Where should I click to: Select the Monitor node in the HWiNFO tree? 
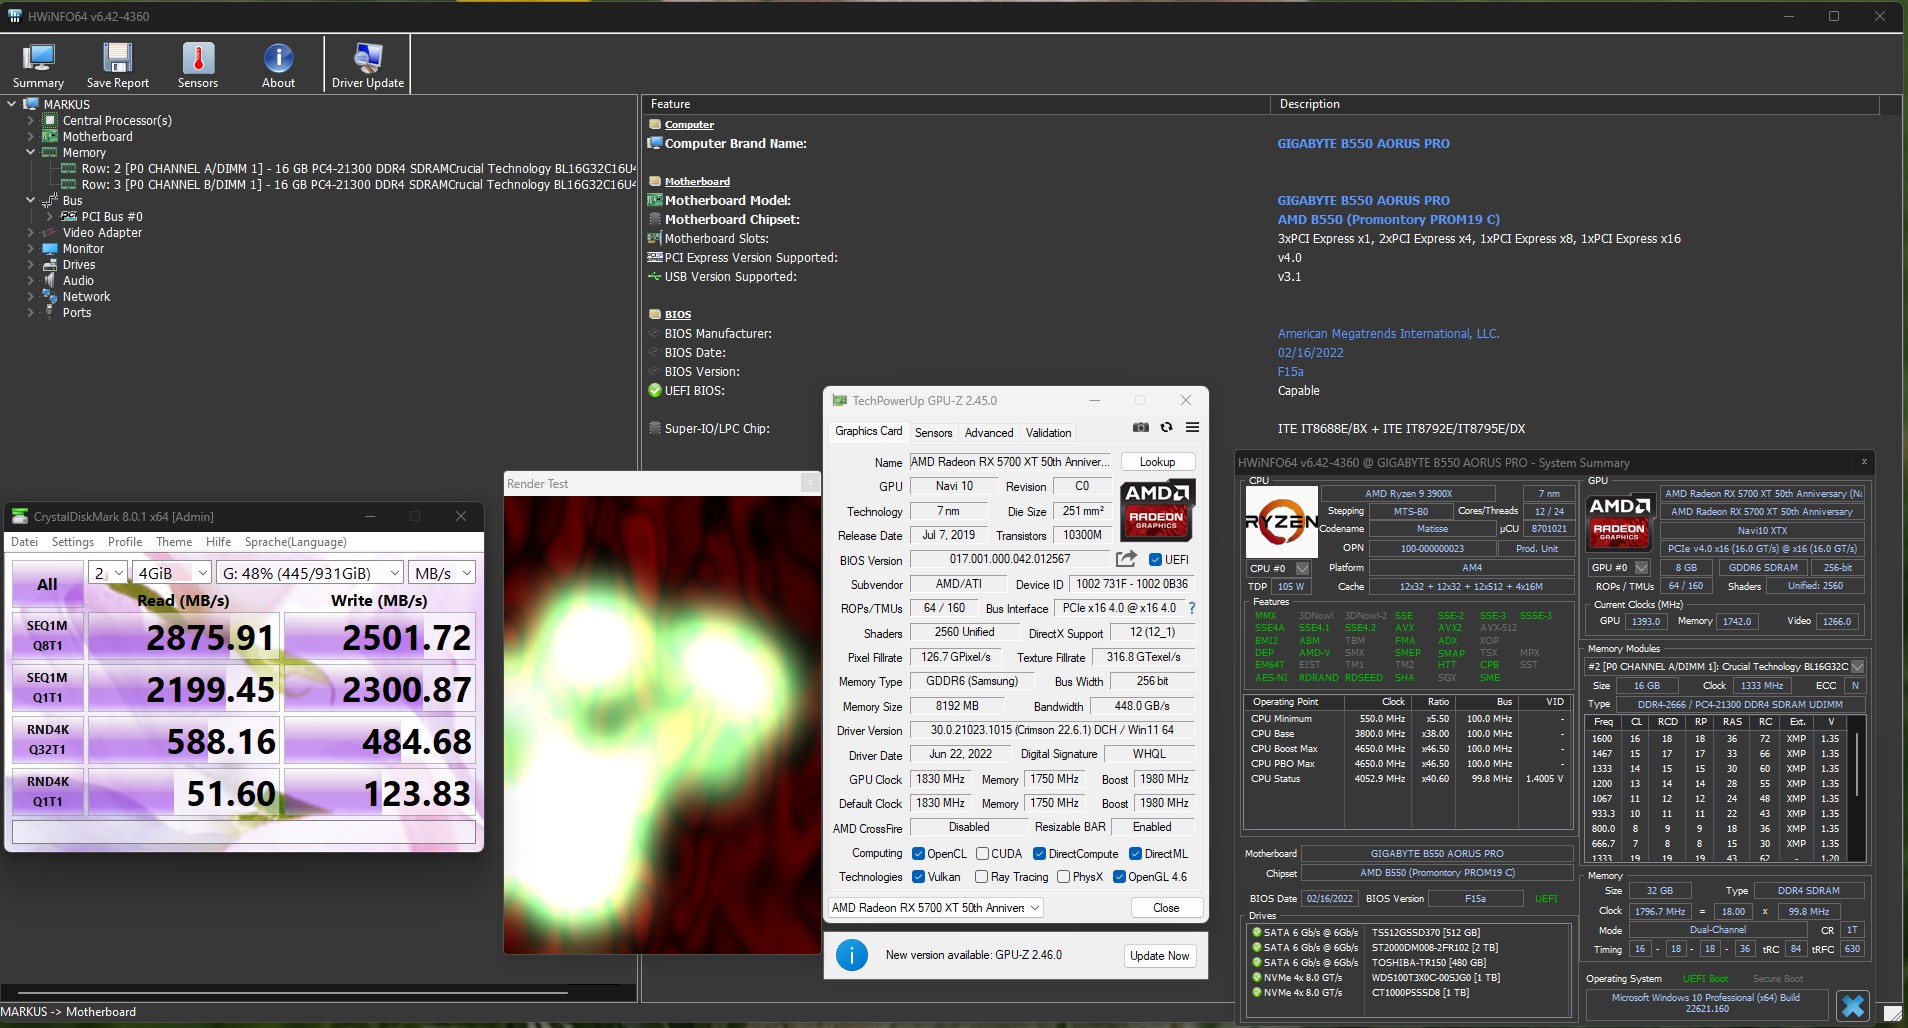[x=83, y=249]
